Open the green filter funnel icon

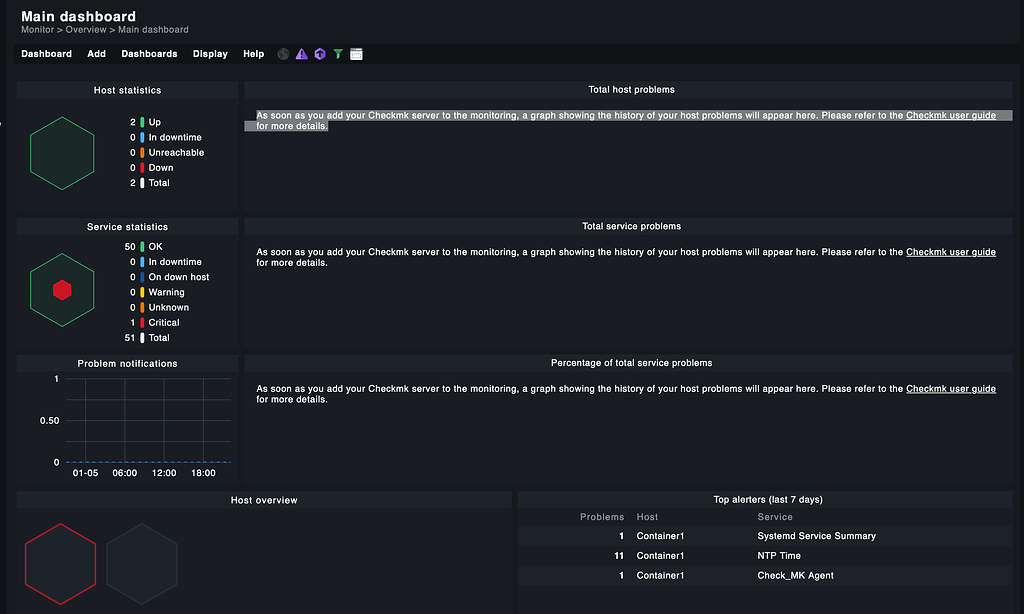point(338,53)
